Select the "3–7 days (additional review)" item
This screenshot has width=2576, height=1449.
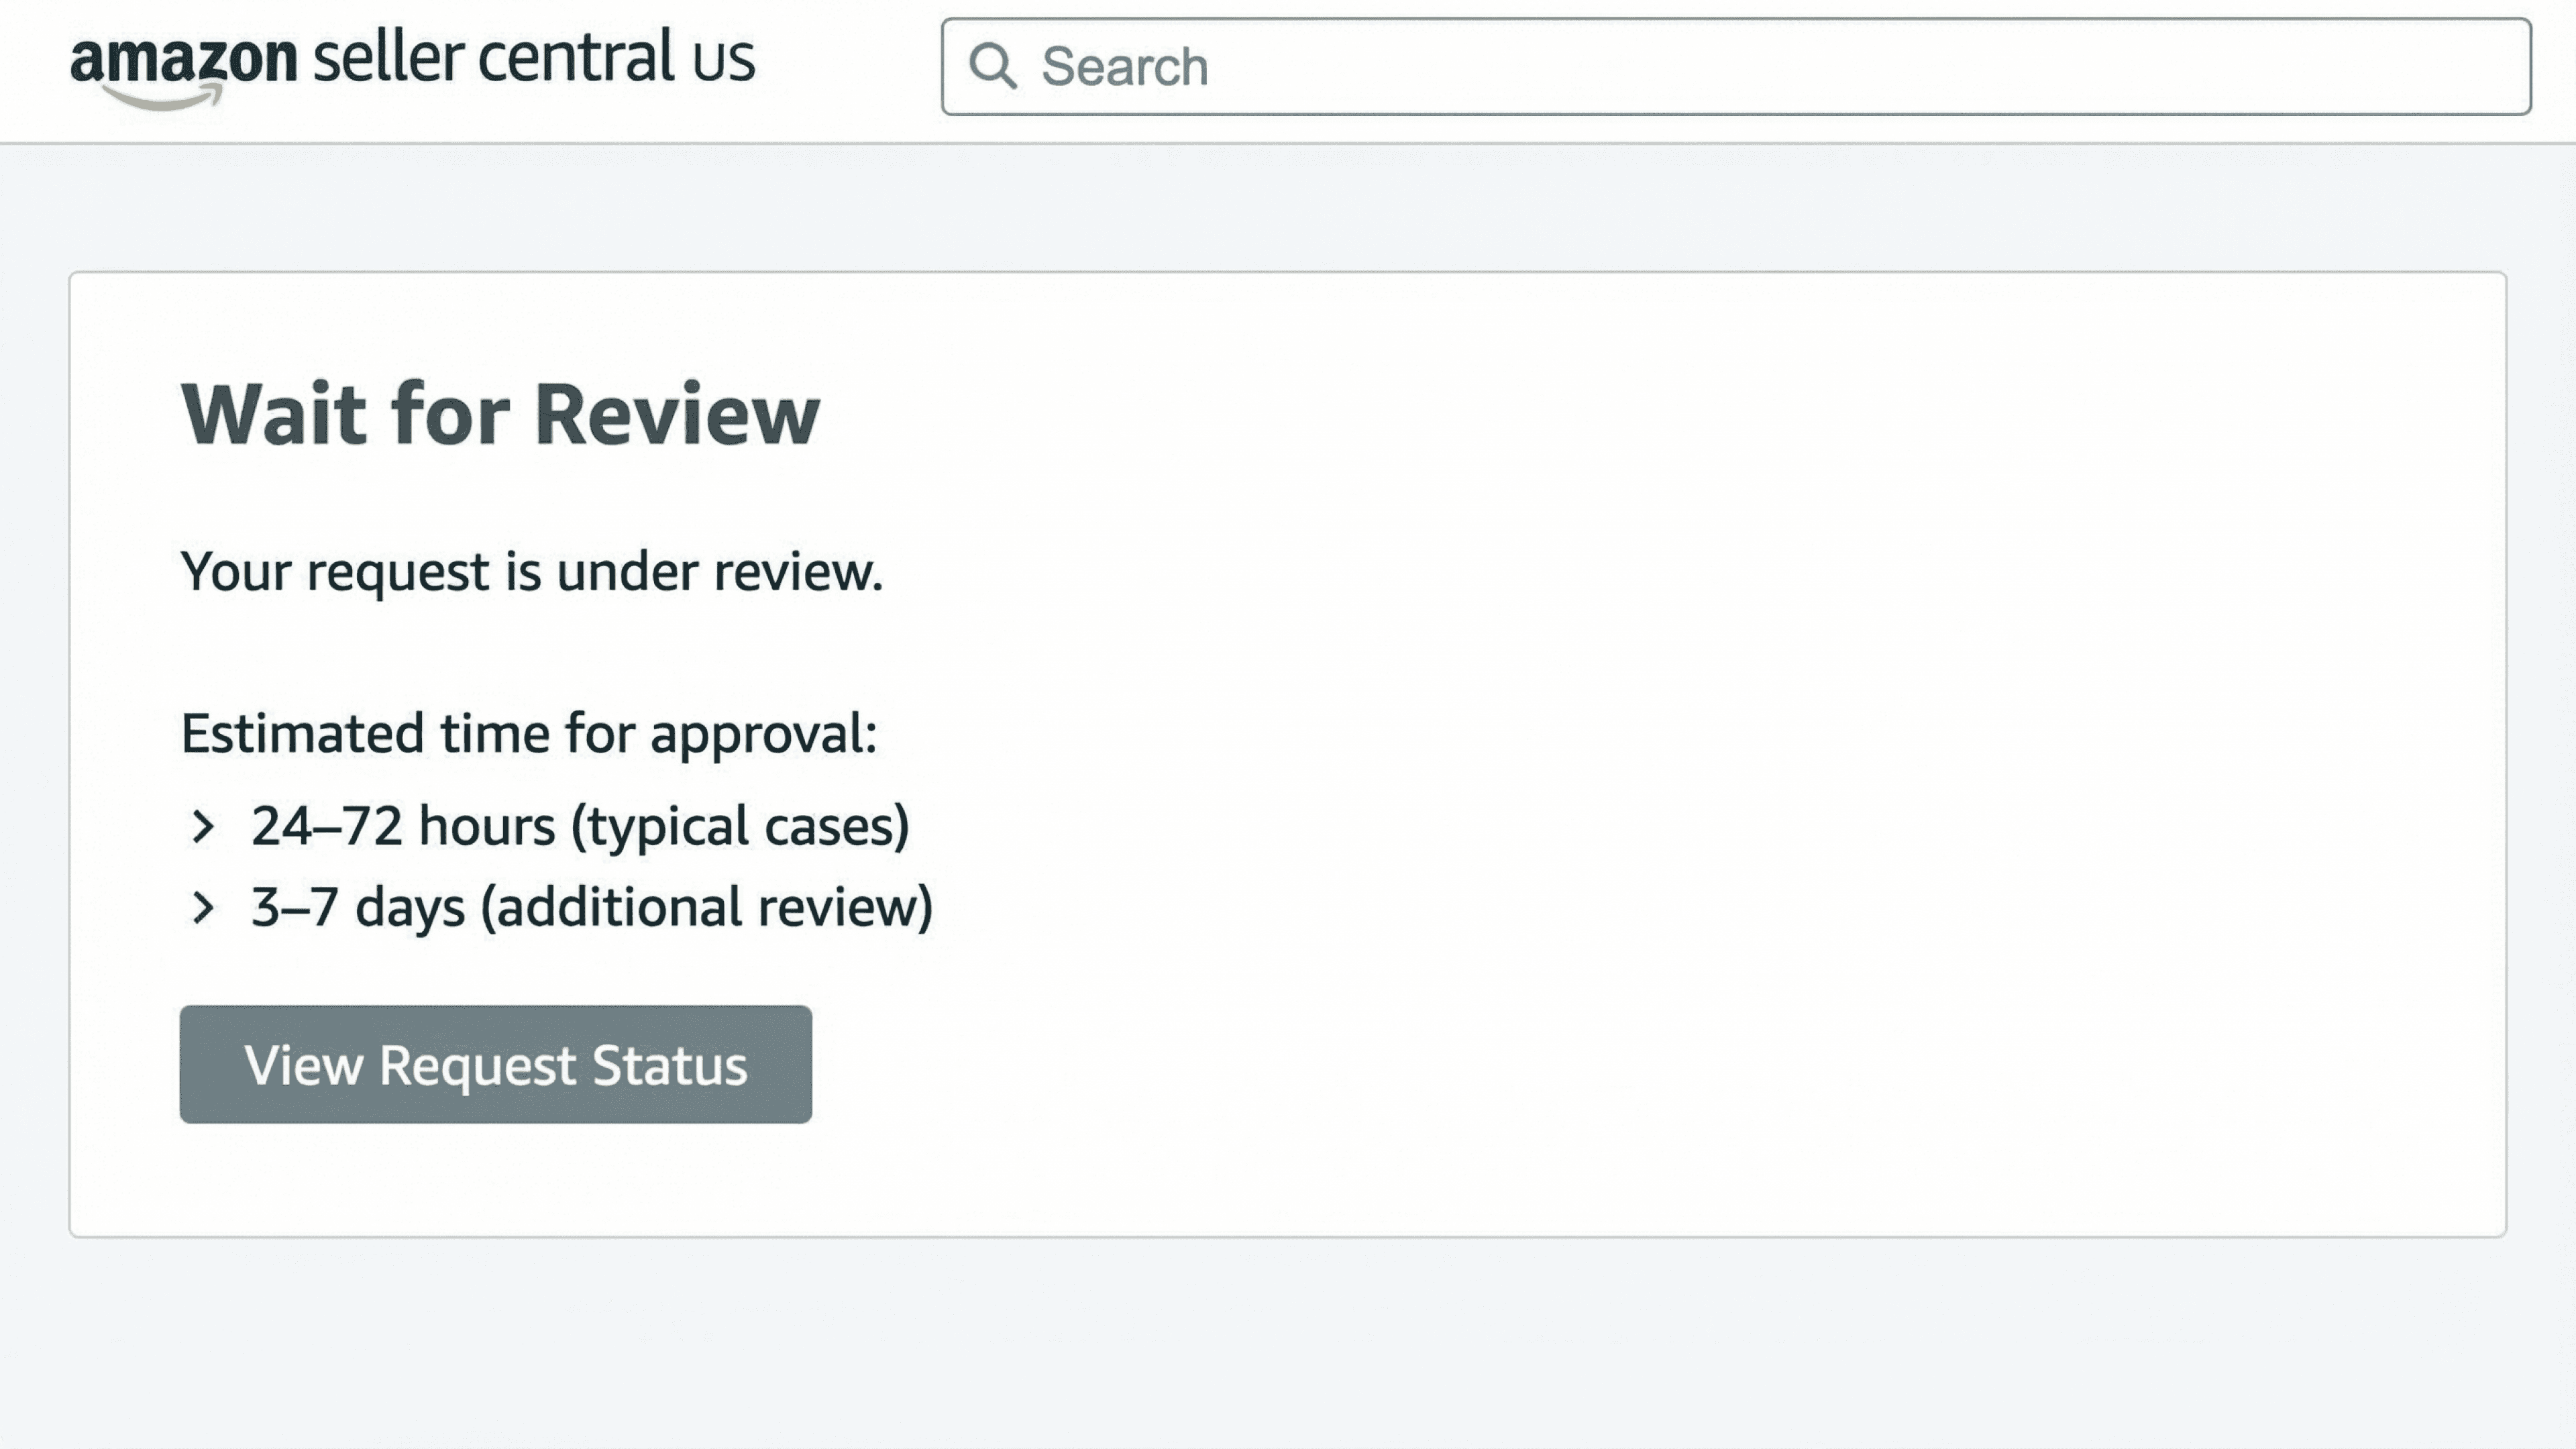pyautogui.click(x=592, y=908)
